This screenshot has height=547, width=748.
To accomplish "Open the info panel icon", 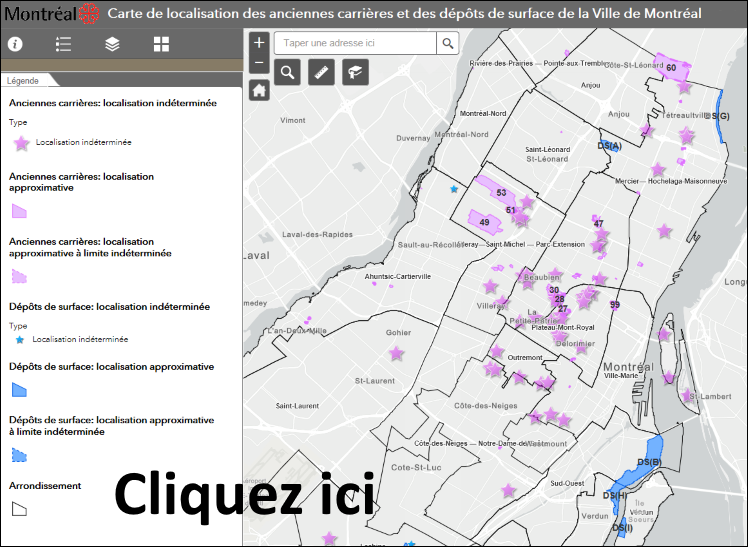I will (x=15, y=44).
